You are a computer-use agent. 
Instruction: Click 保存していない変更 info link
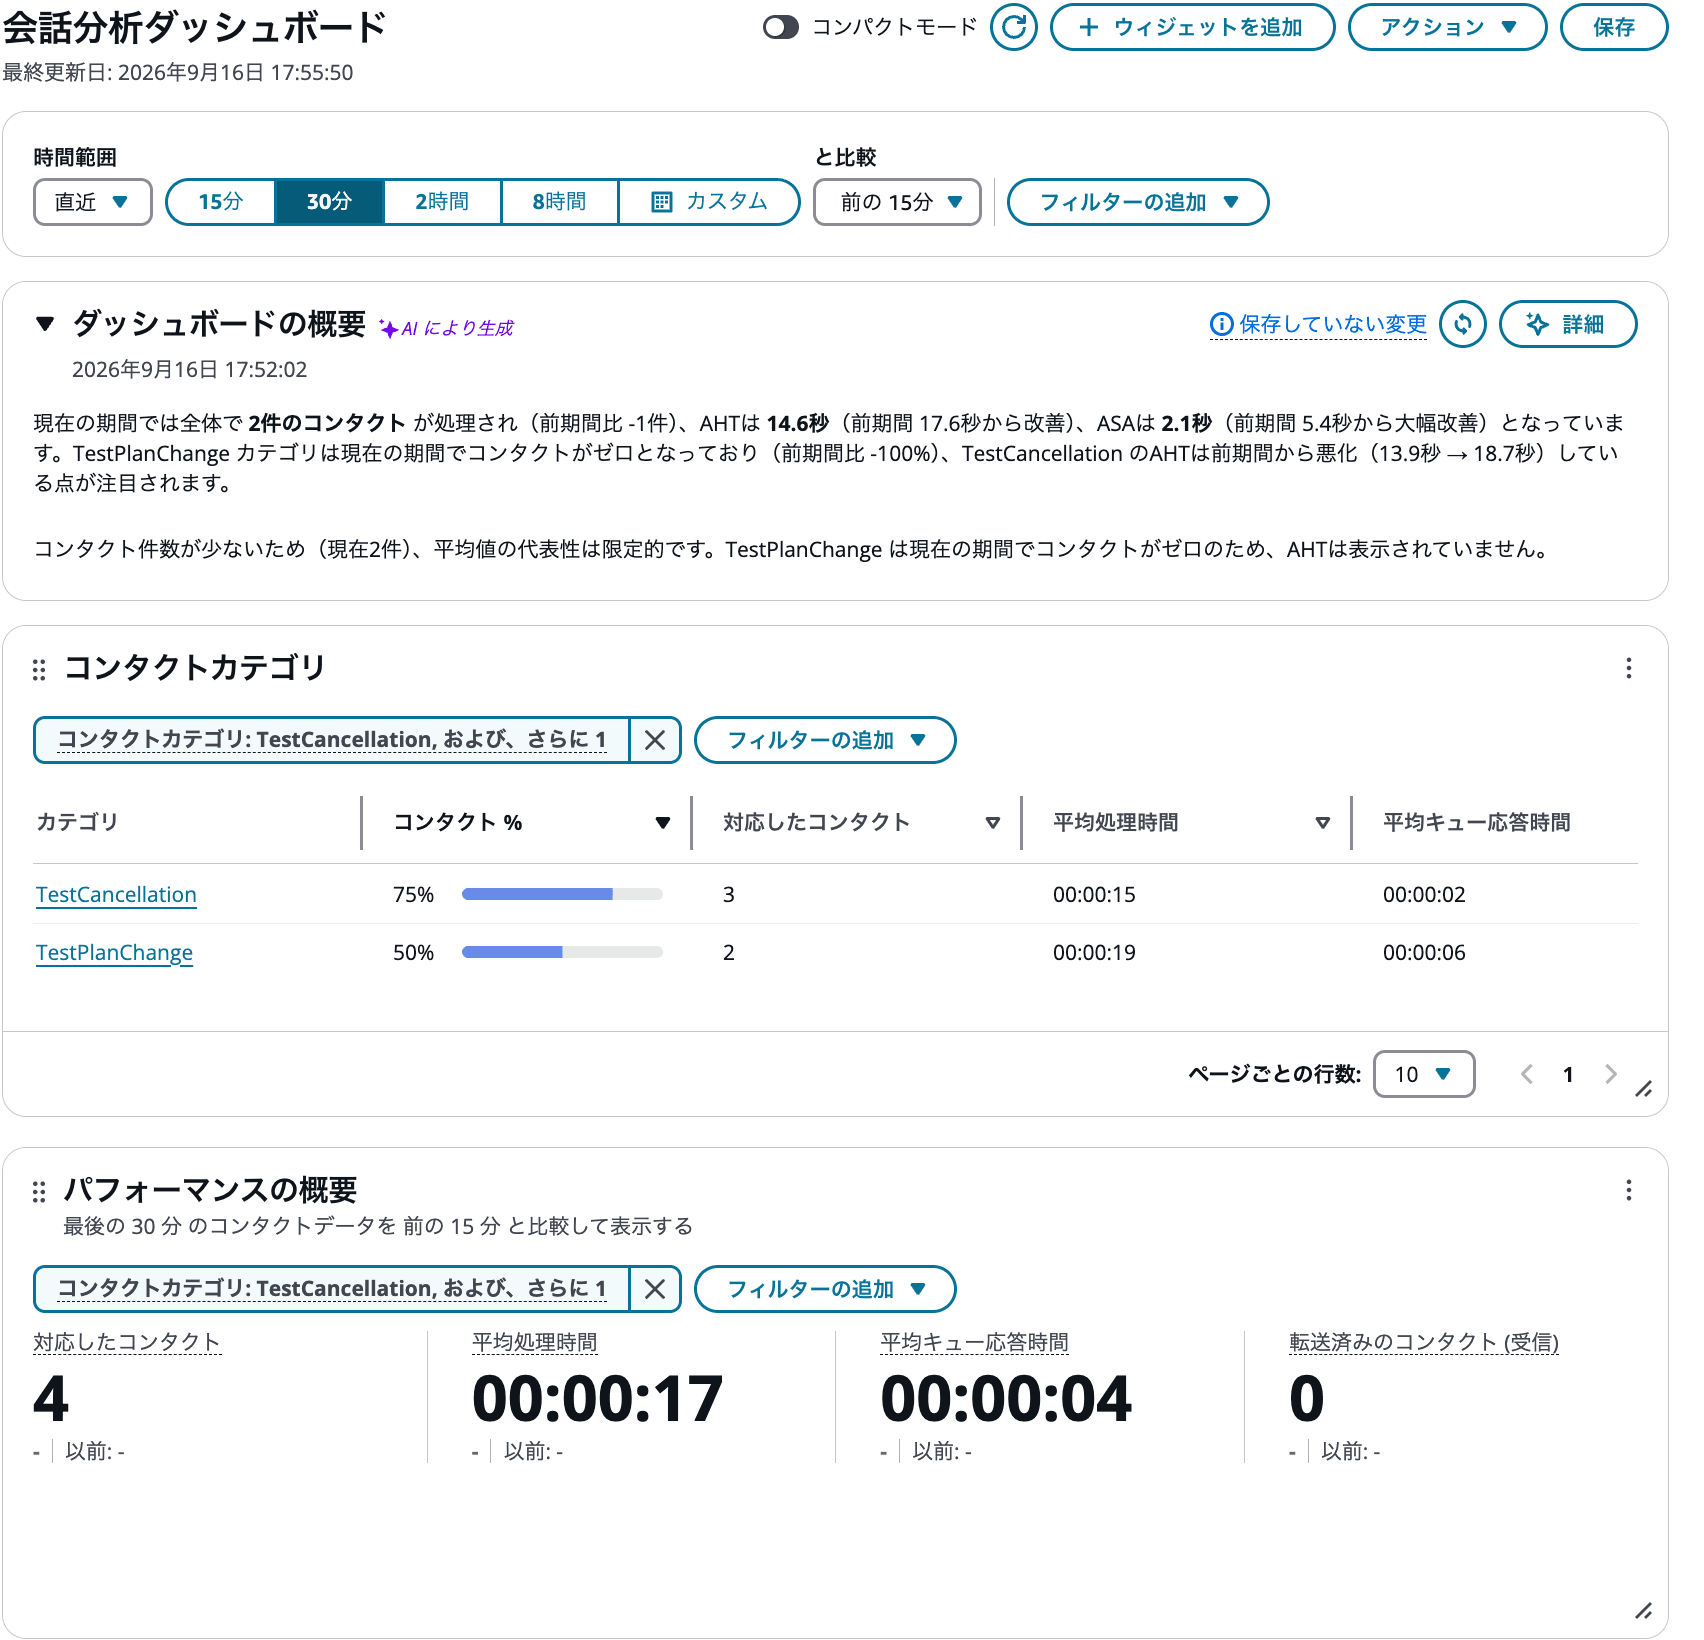pos(1318,324)
